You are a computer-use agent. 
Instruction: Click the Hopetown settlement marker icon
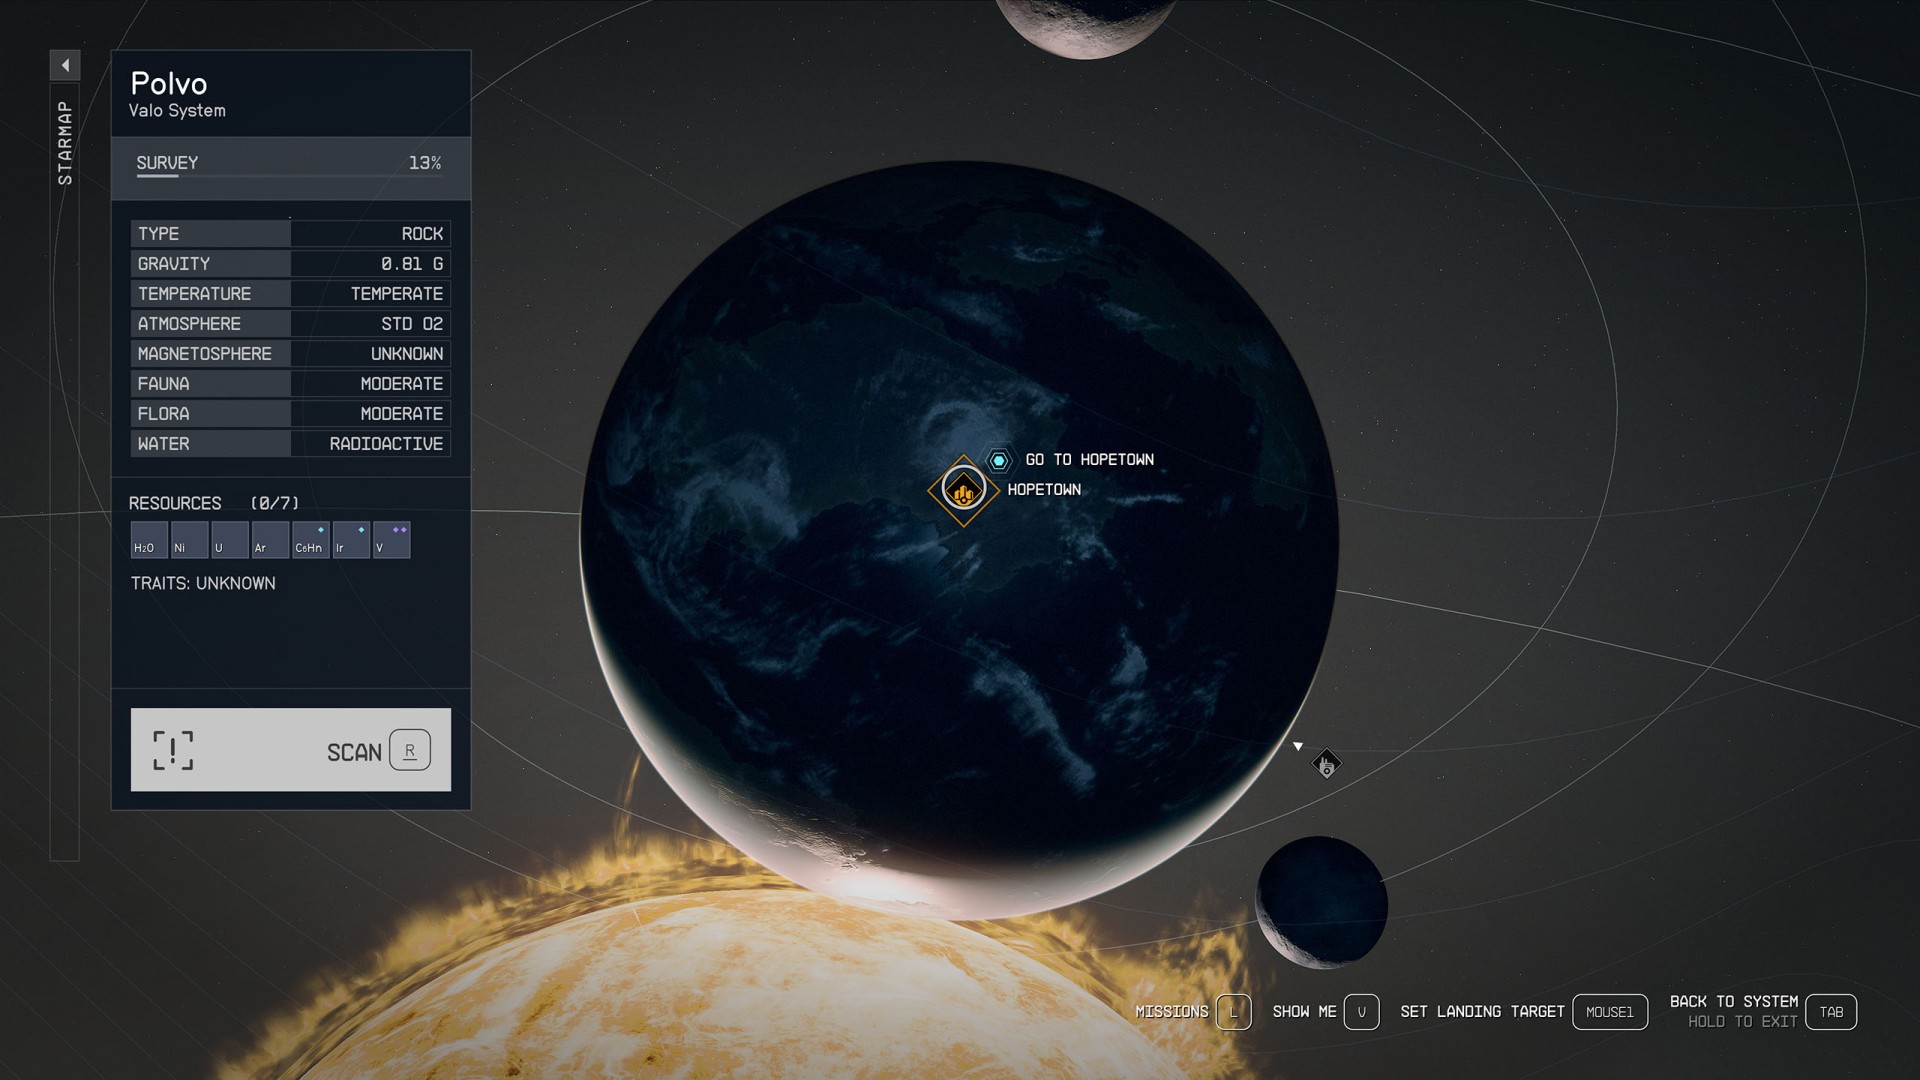point(964,490)
